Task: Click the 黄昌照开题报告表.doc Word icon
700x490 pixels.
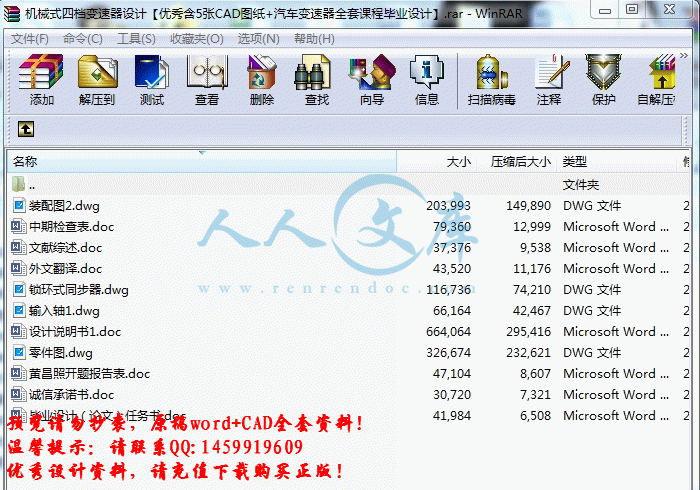Action: coord(17,373)
